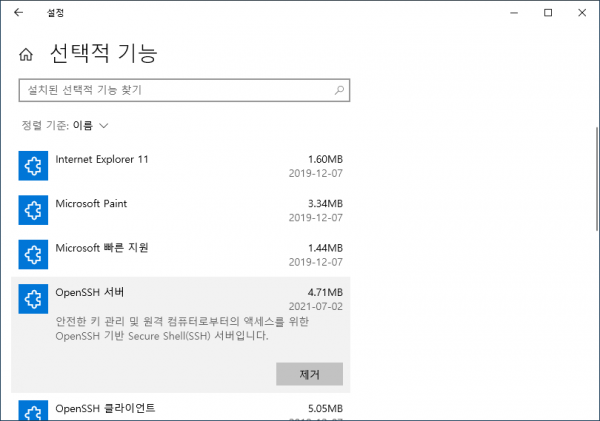Click the Internet Explorer 11 puzzle icon
600x421 pixels.
[x=33, y=166]
